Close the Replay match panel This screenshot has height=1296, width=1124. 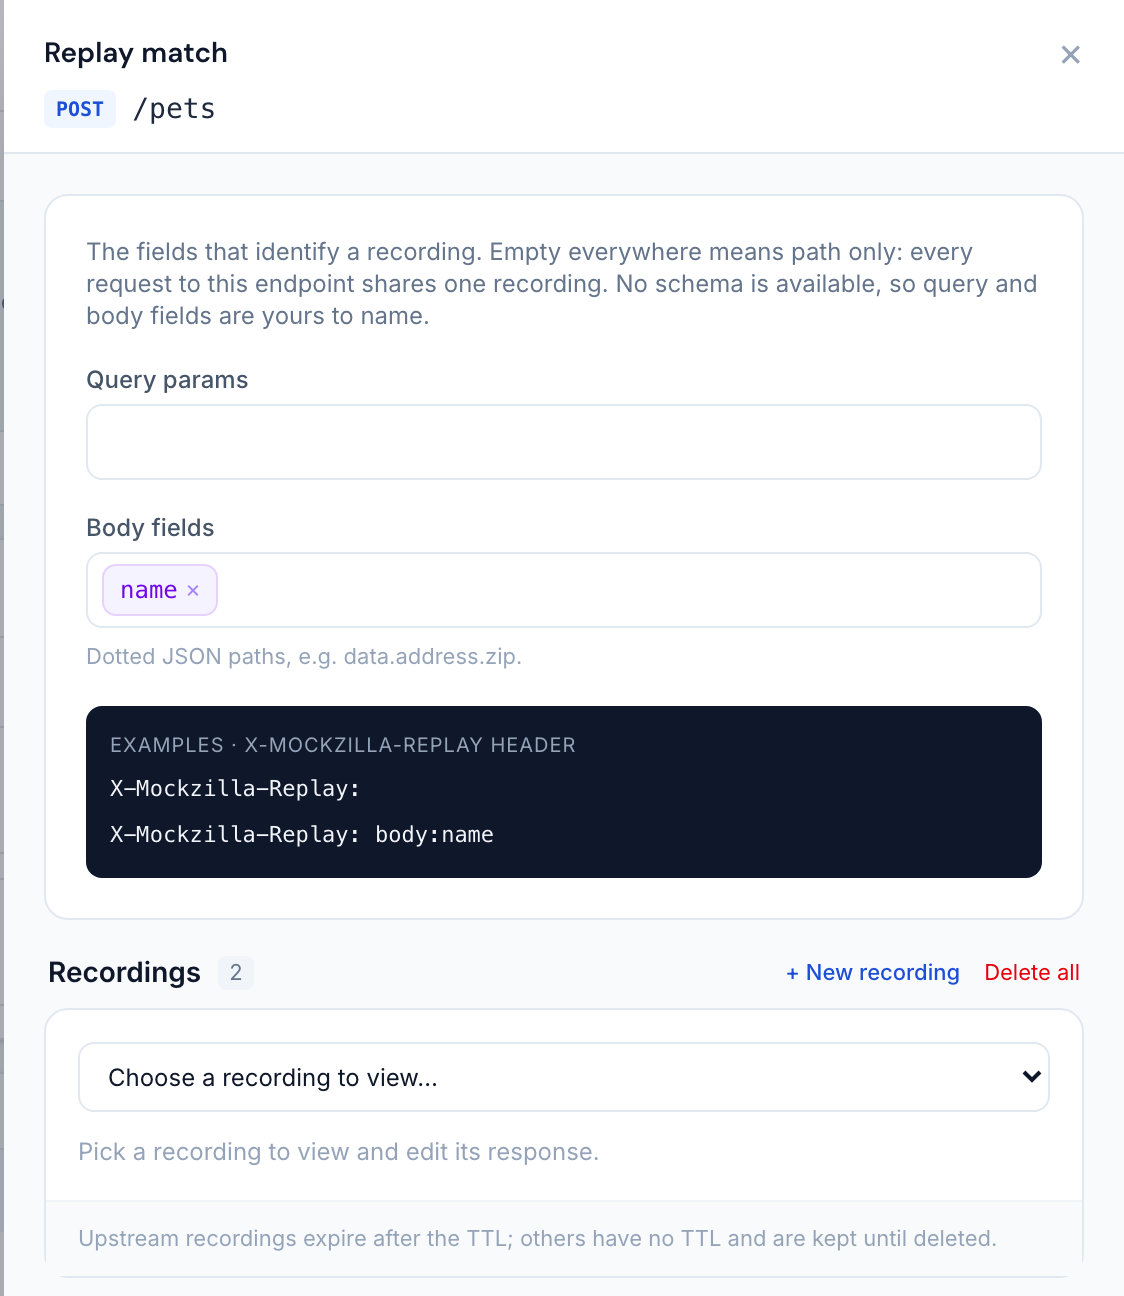coord(1070,55)
